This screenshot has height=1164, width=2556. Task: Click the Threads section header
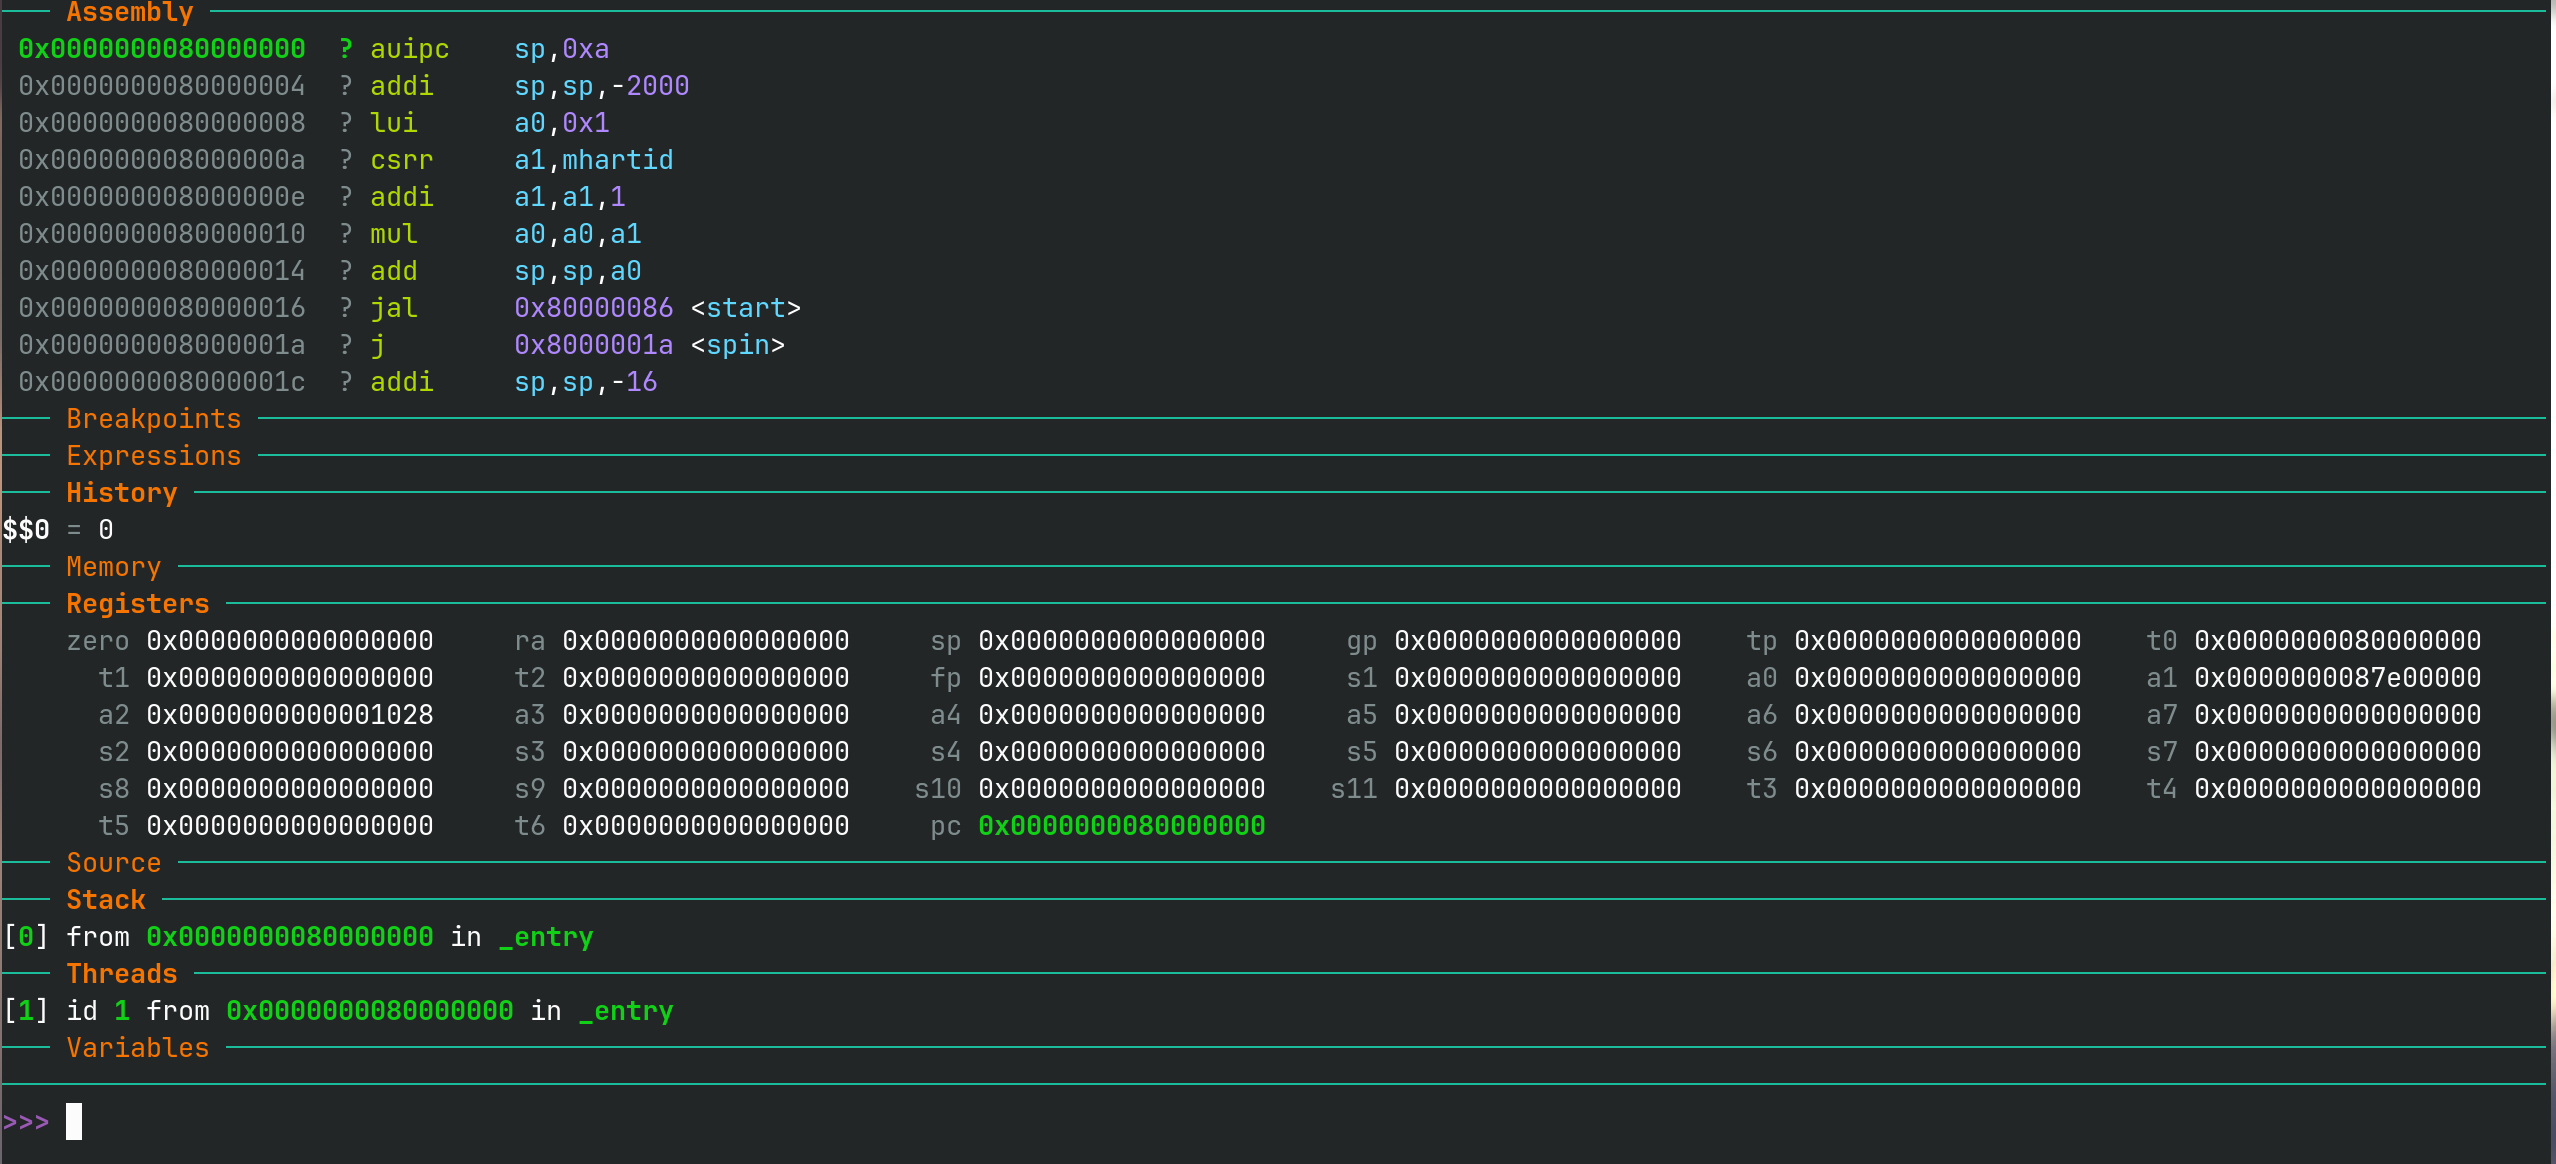(121, 974)
